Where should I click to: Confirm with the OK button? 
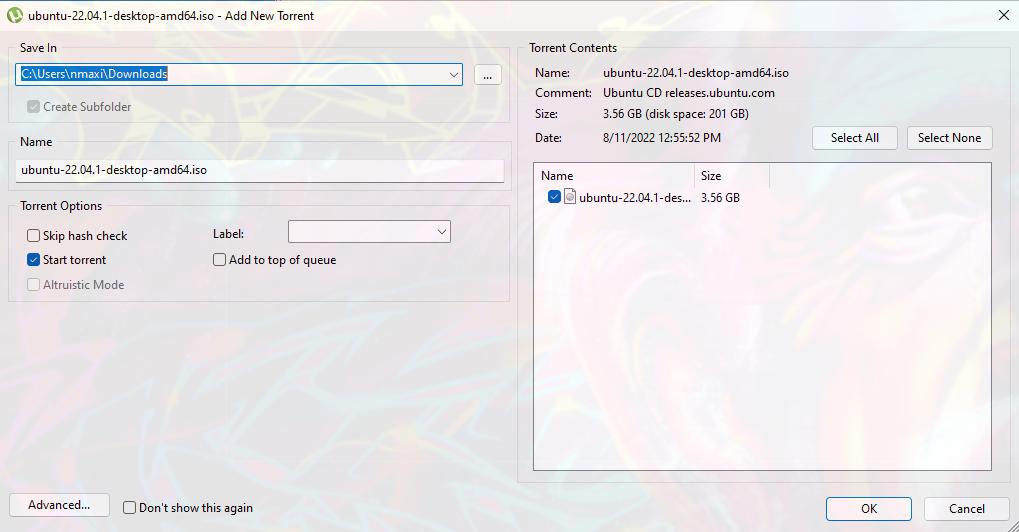(x=869, y=509)
